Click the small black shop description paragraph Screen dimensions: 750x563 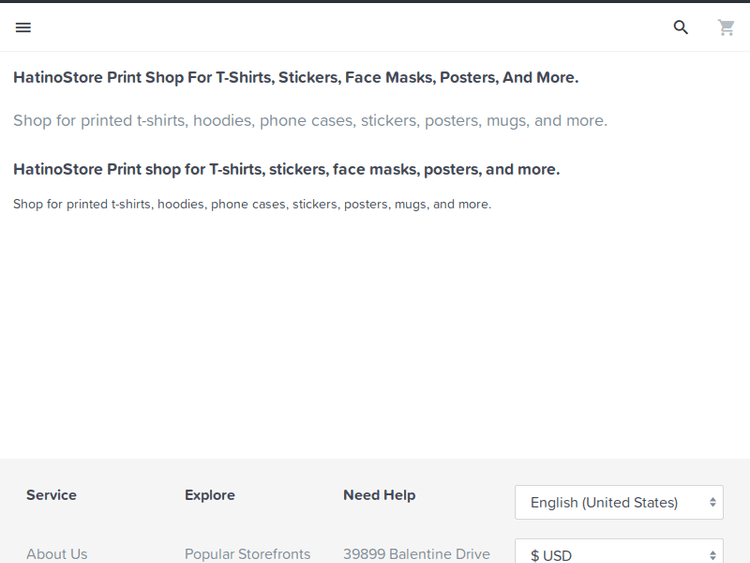pyautogui.click(x=252, y=204)
